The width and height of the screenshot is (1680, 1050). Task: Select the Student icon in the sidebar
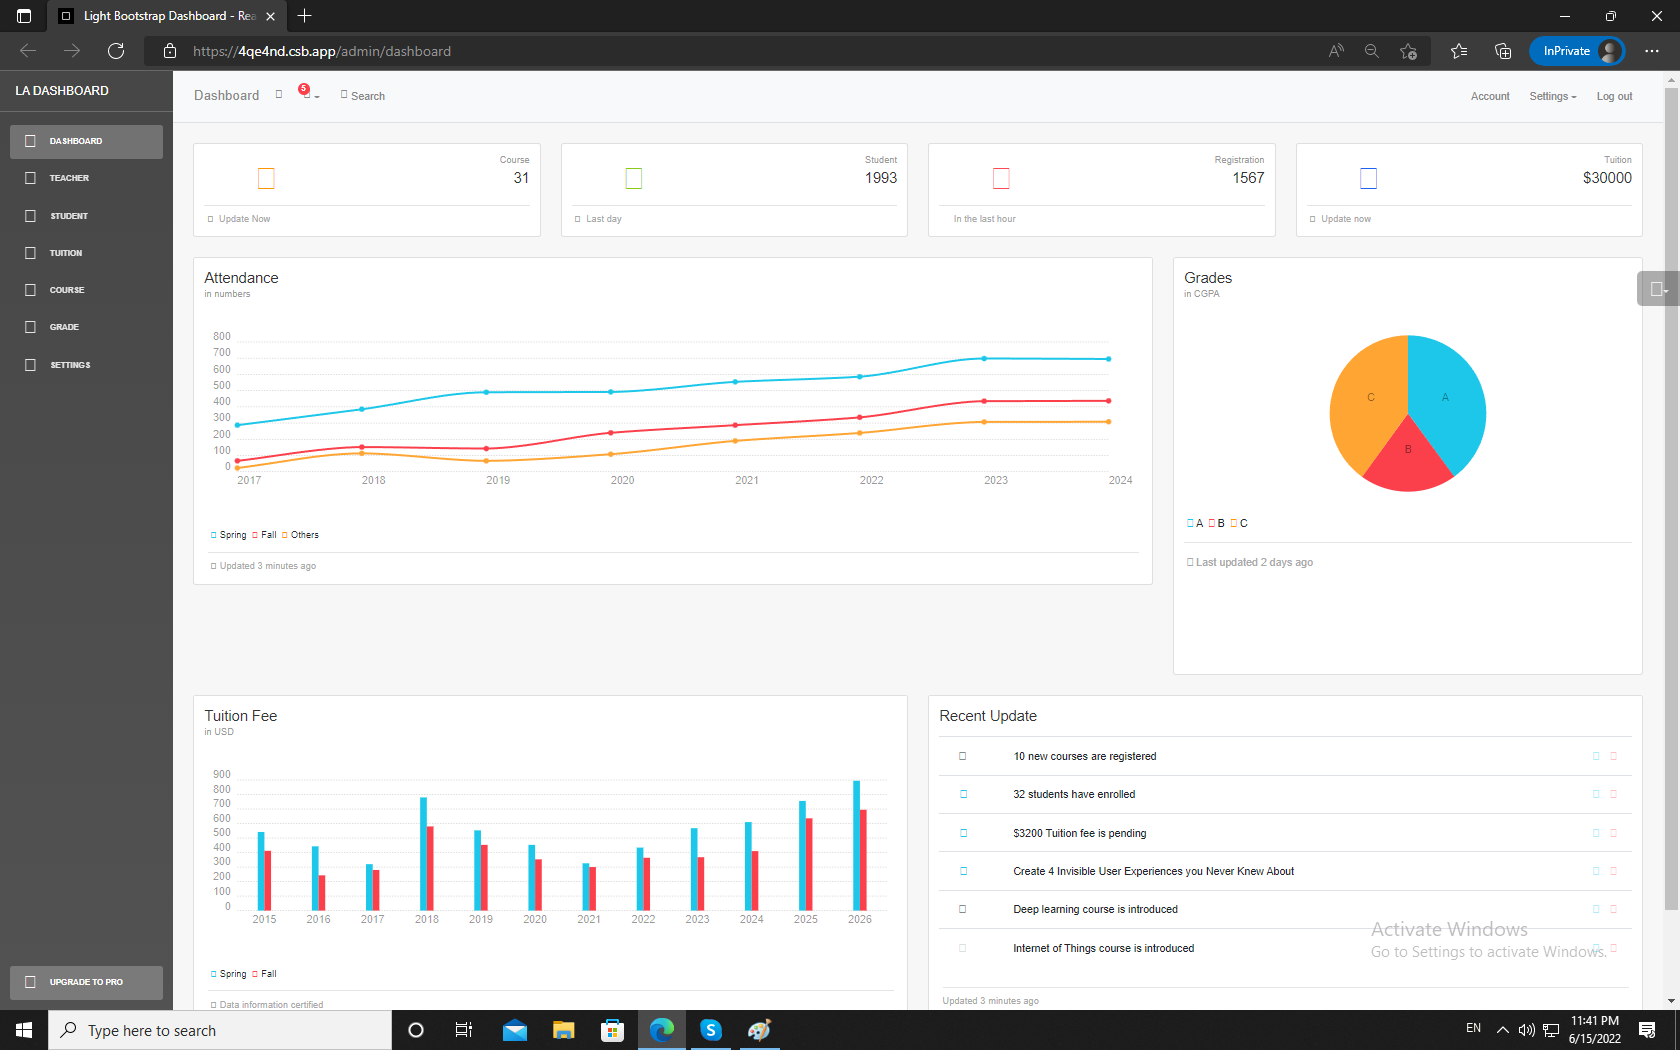tap(30, 215)
